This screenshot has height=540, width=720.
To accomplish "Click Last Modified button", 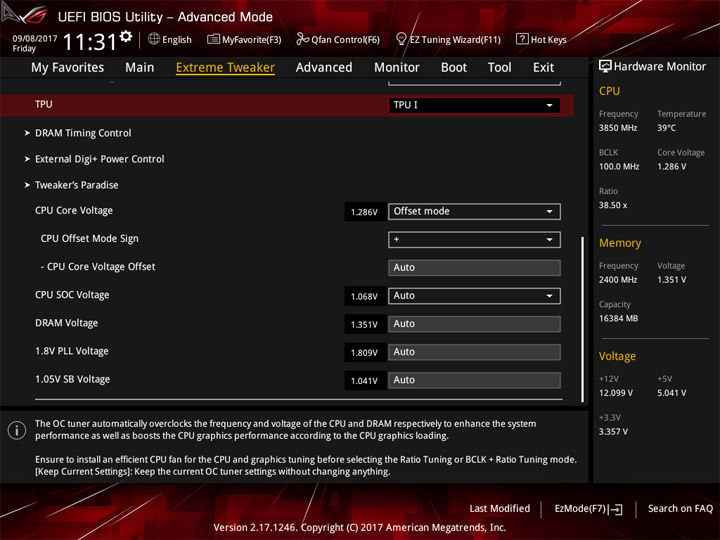I will coord(500,509).
